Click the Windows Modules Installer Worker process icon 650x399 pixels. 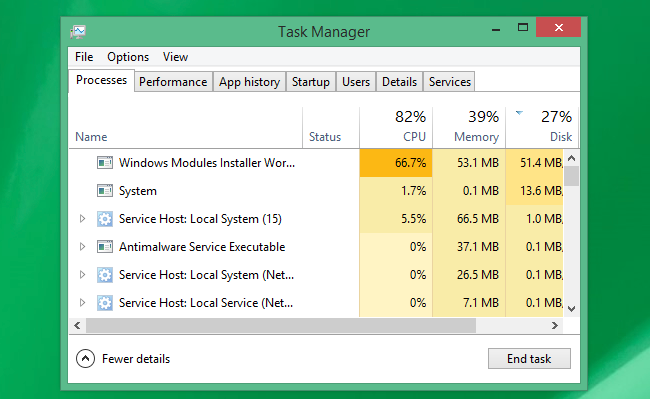(x=104, y=163)
